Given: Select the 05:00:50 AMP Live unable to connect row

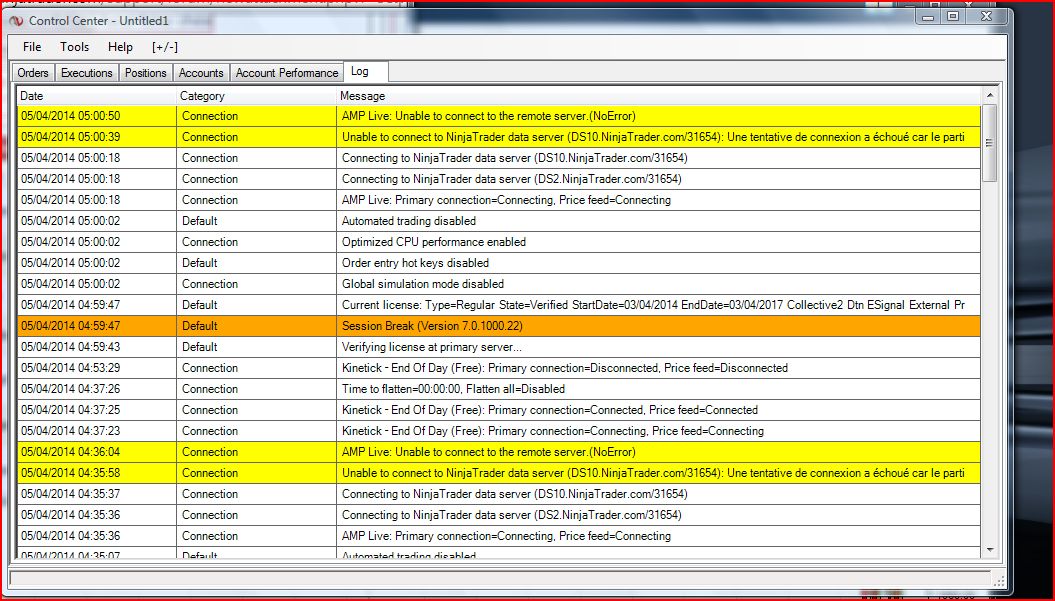Looking at the screenshot, I should (x=499, y=116).
